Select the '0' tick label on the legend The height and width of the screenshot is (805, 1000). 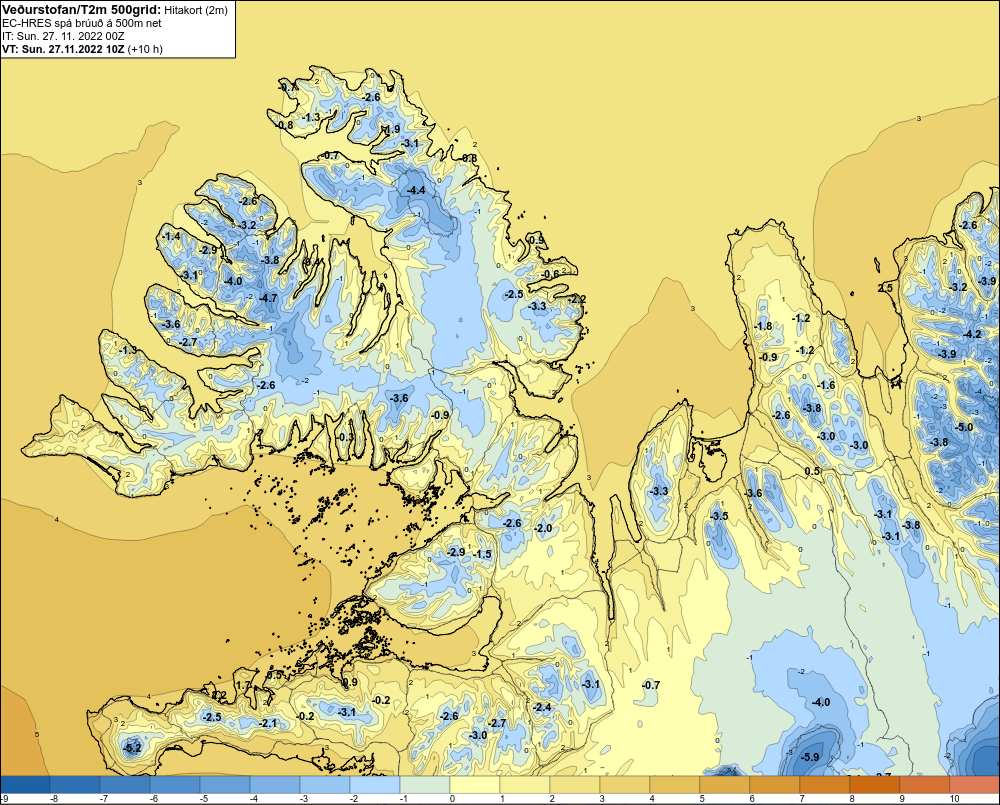click(452, 799)
